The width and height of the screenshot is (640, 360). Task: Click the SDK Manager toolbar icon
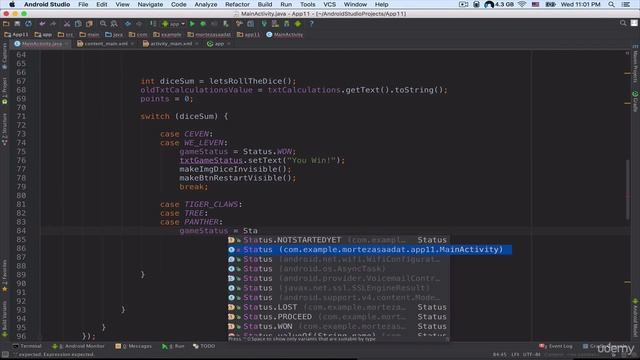(x=287, y=24)
